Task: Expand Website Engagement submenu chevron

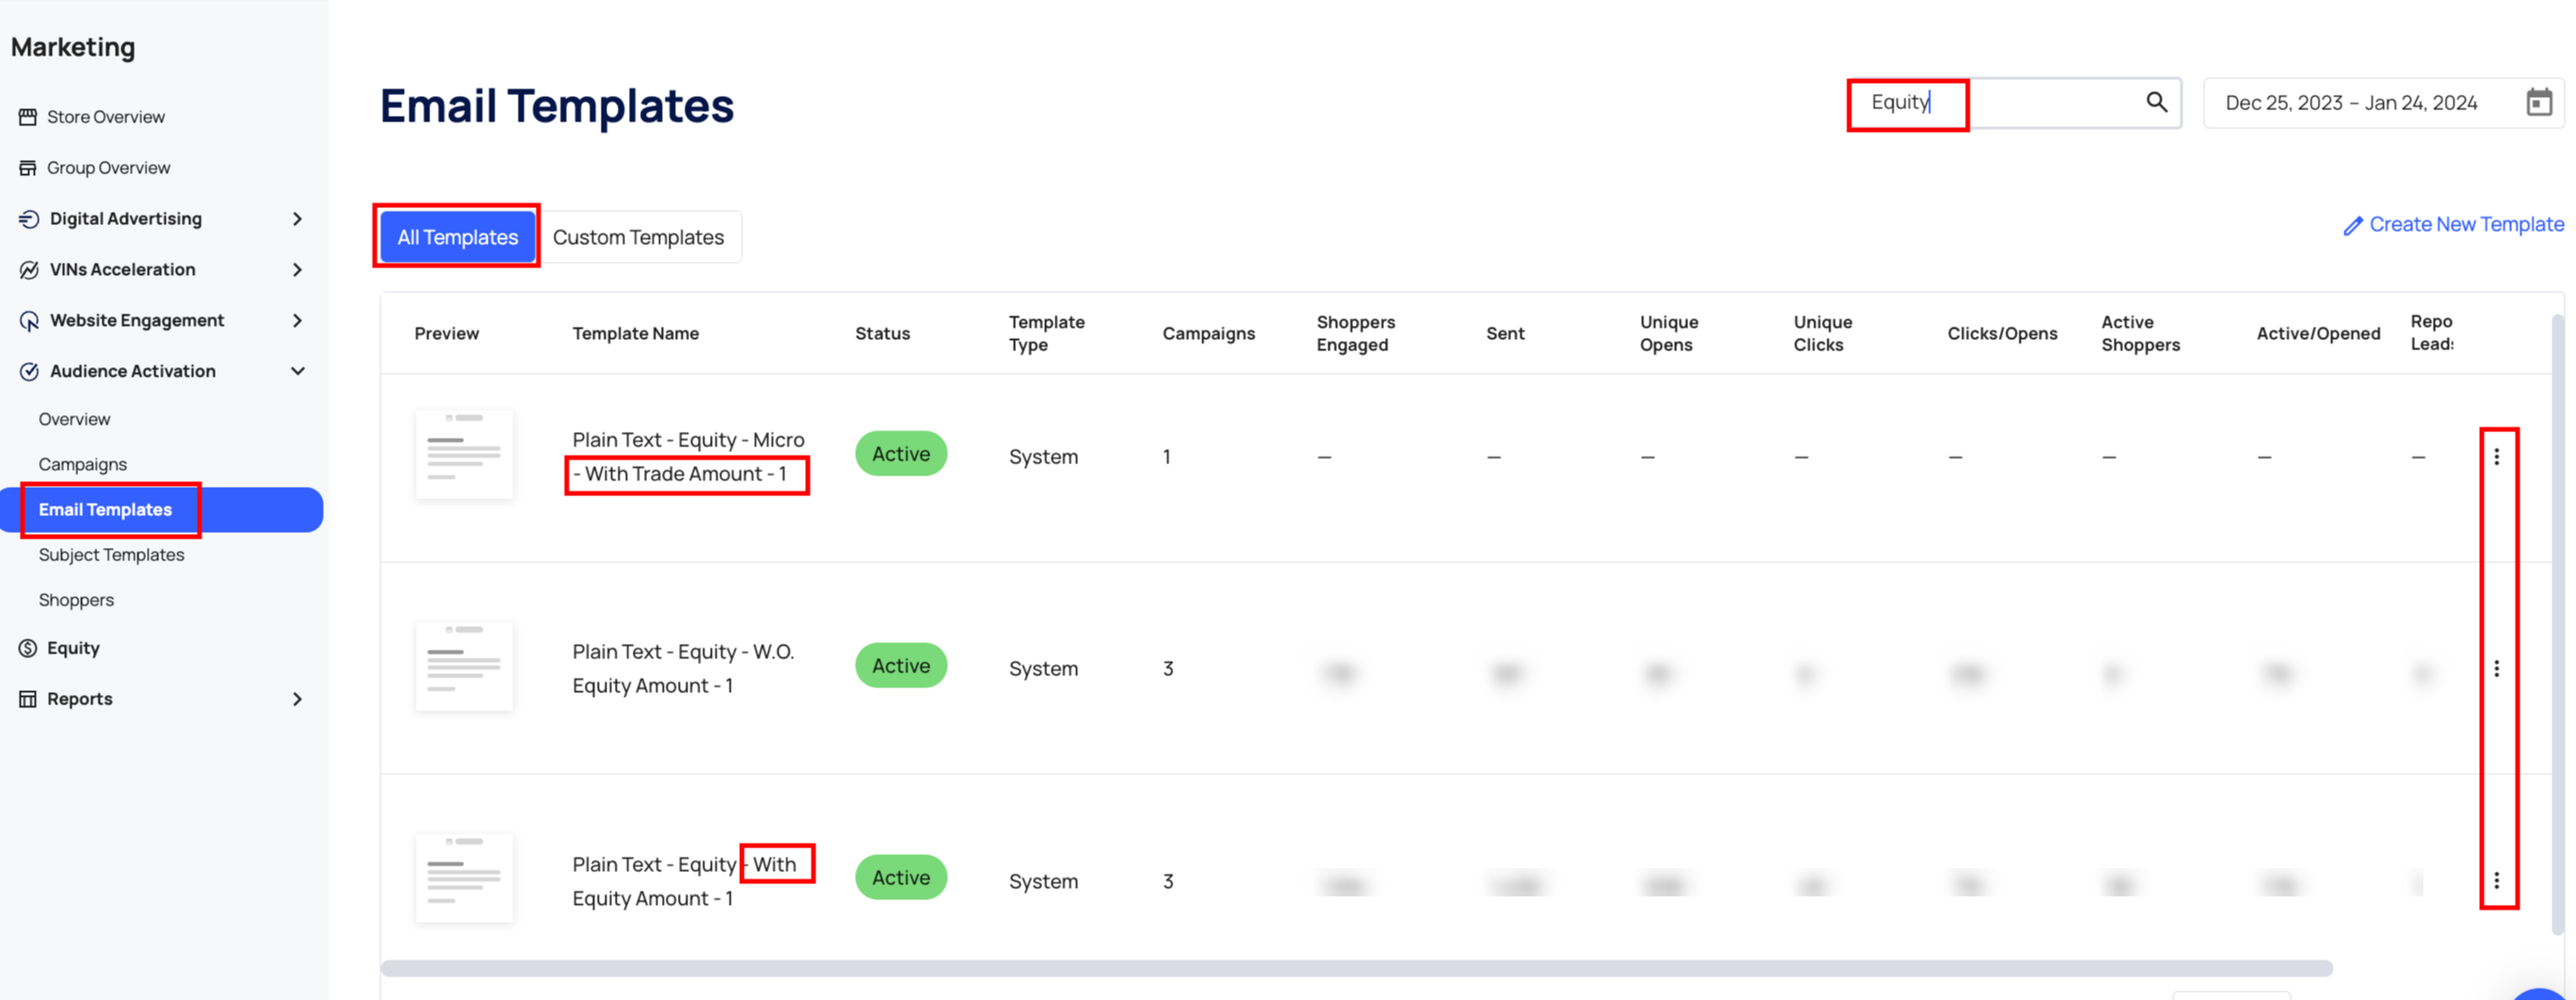Action: 297,321
